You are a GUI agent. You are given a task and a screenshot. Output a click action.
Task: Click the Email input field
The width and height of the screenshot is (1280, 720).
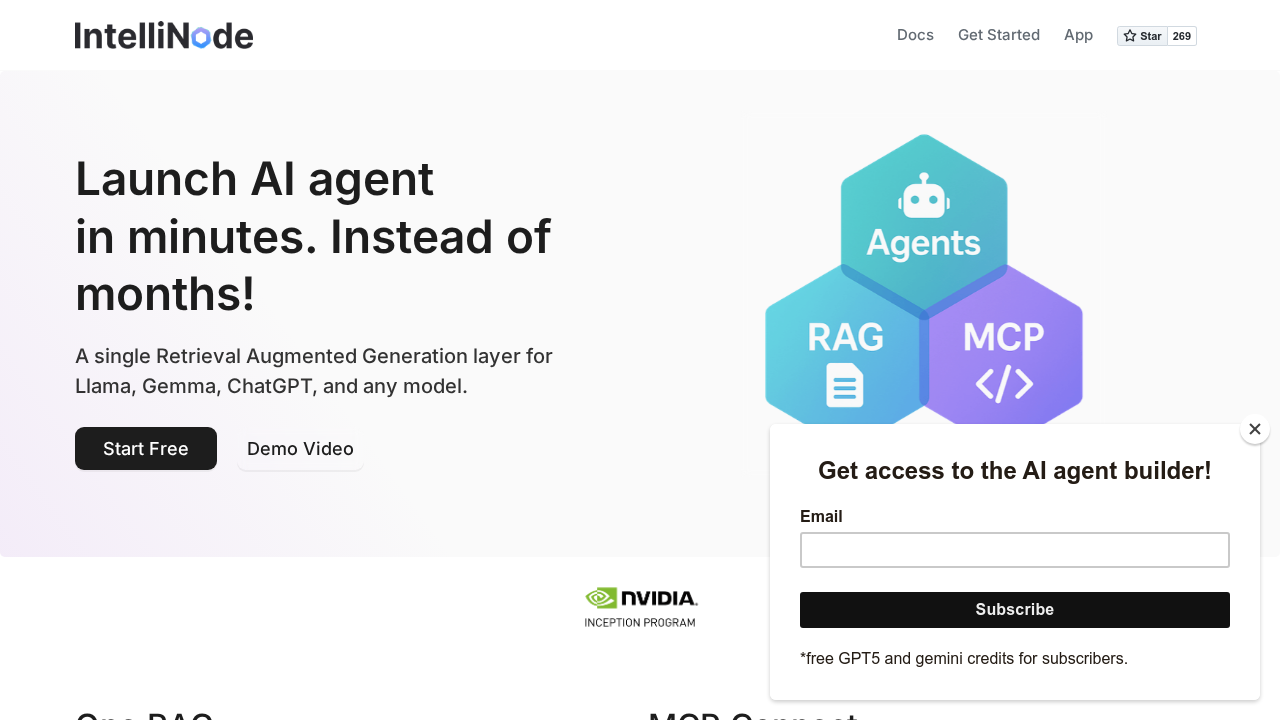tap(1014, 550)
